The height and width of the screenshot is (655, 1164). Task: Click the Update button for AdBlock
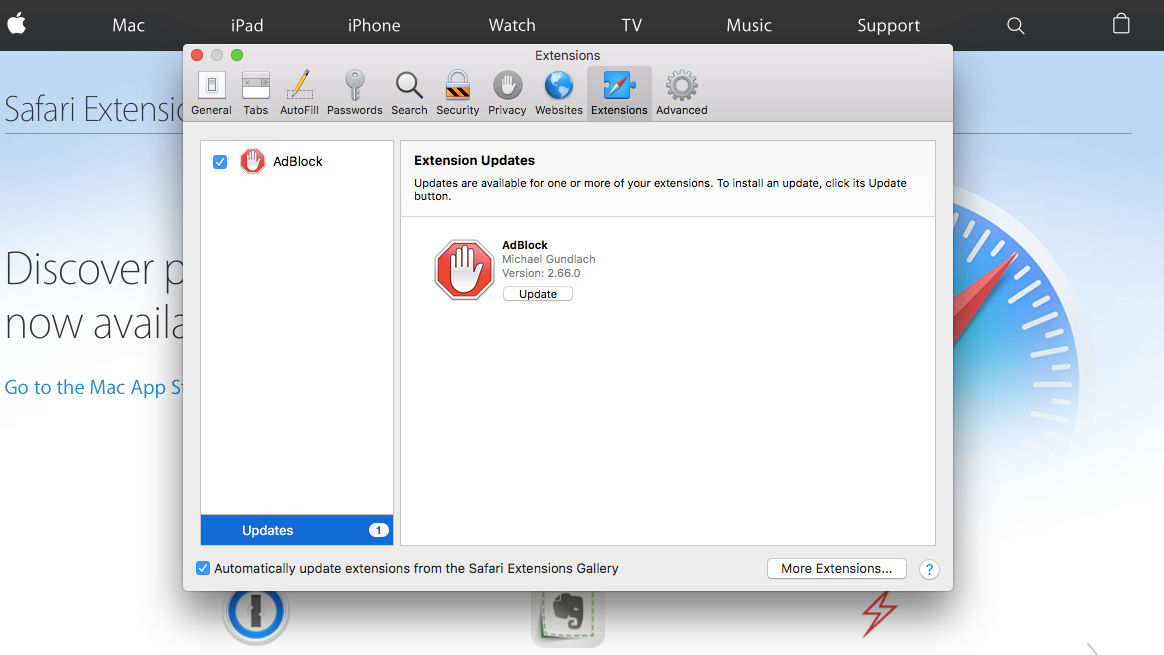[537, 294]
